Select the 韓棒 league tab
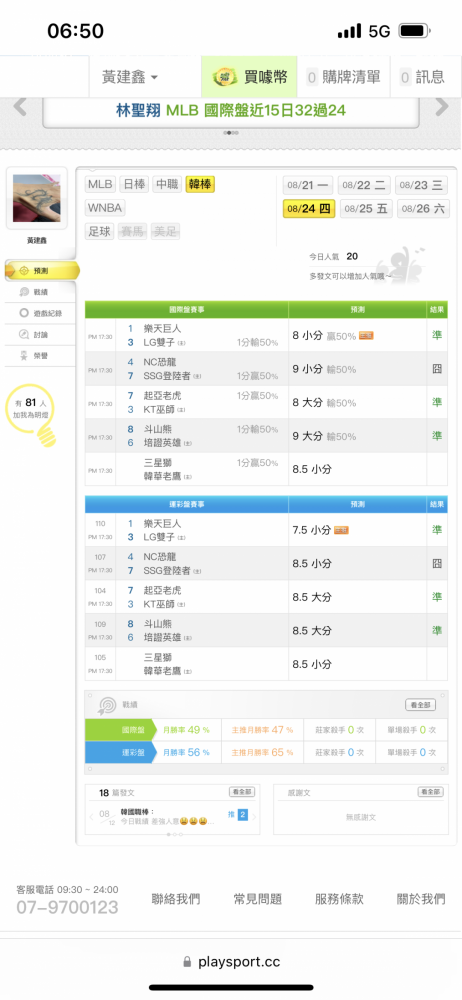Viewport: 462px width, 1000px height. [x=200, y=185]
